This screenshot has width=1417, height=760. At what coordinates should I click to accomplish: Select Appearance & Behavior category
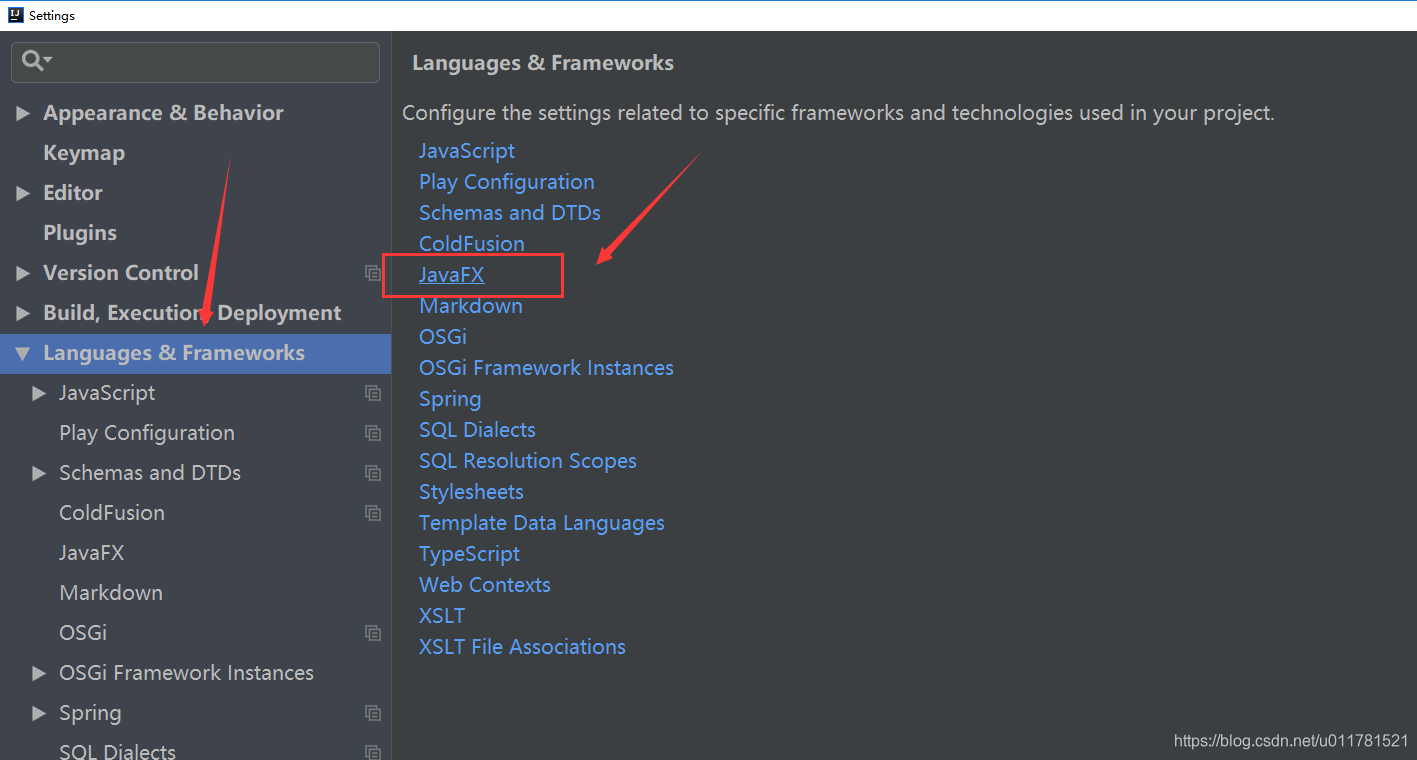point(163,113)
